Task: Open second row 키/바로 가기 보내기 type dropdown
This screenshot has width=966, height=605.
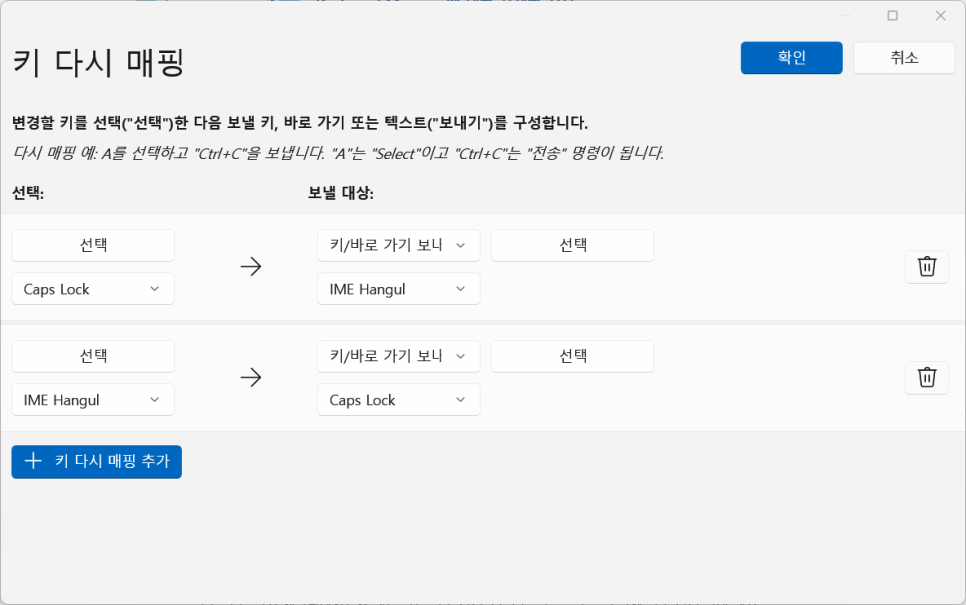Action: [x=399, y=356]
